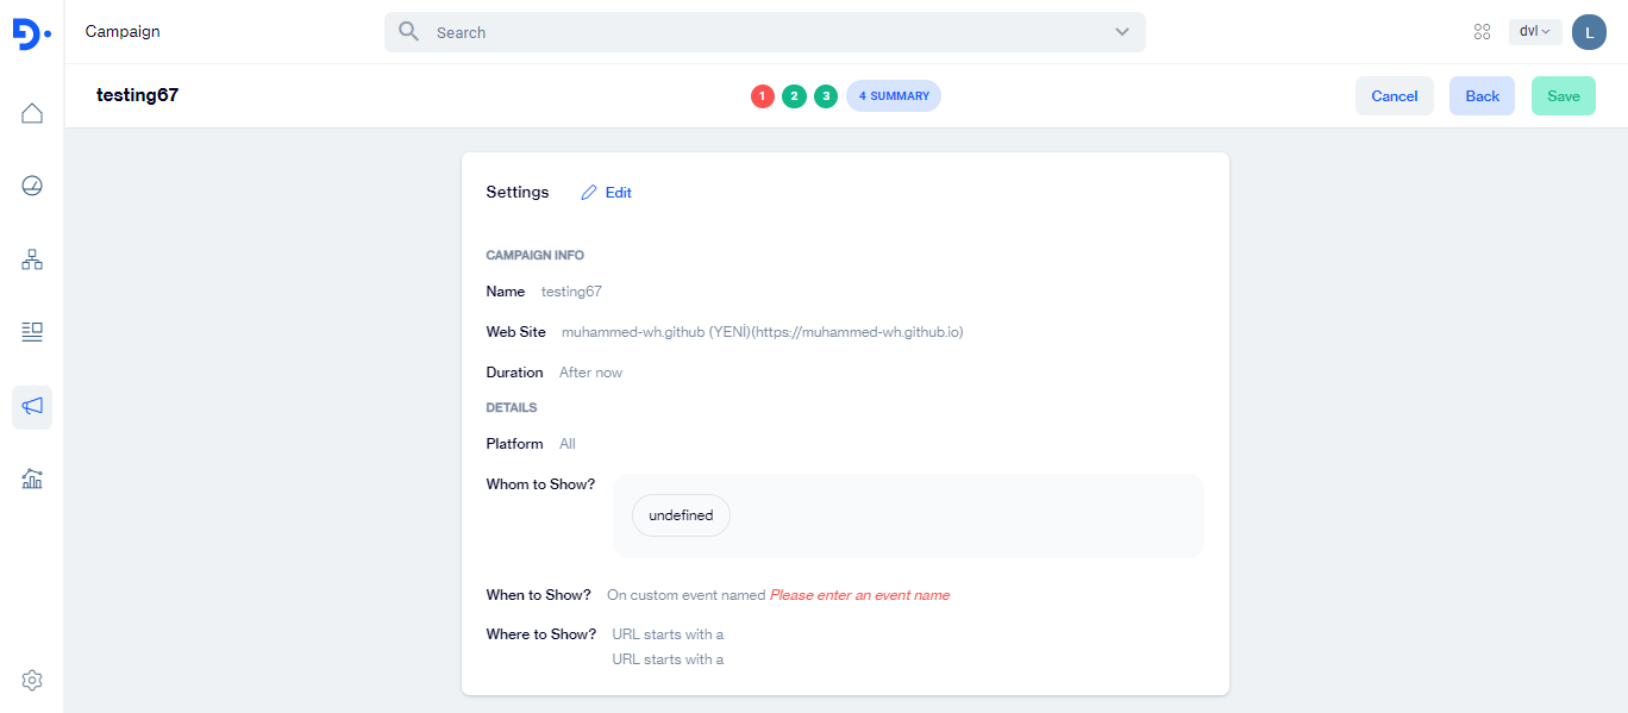
Task: Open the analytics chart sidebar icon
Action: (x=32, y=479)
